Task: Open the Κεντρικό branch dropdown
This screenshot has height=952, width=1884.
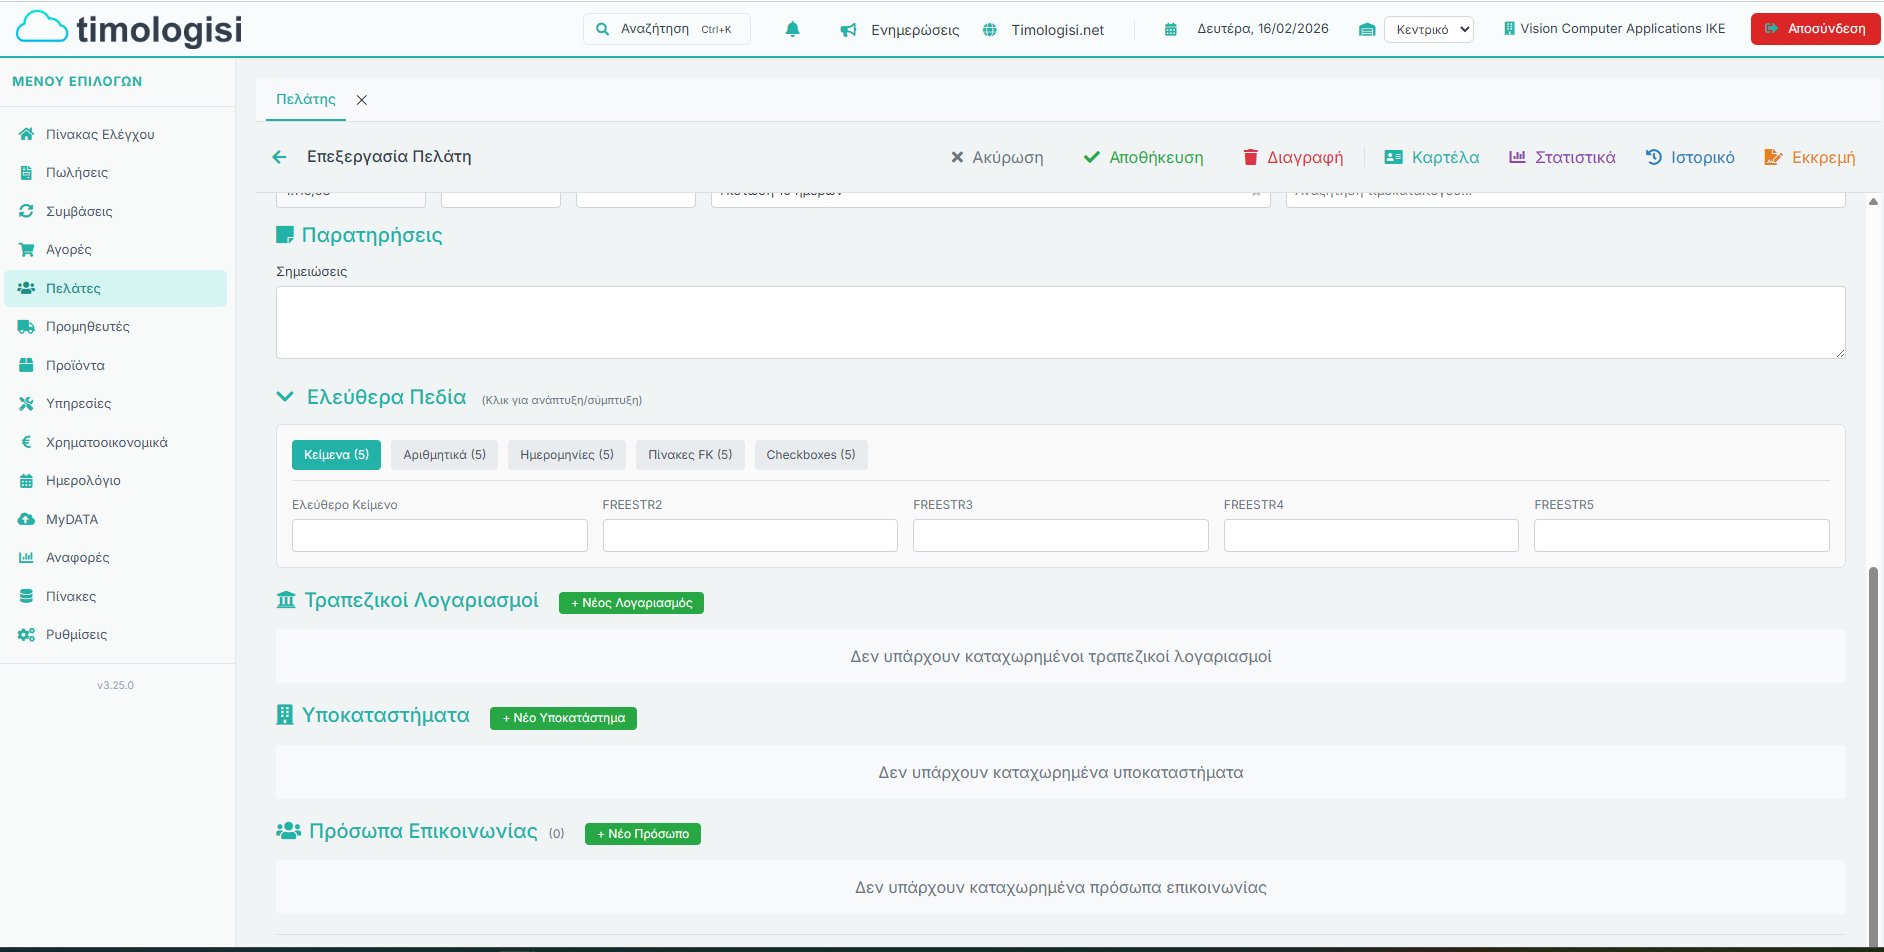Action: pyautogui.click(x=1428, y=29)
